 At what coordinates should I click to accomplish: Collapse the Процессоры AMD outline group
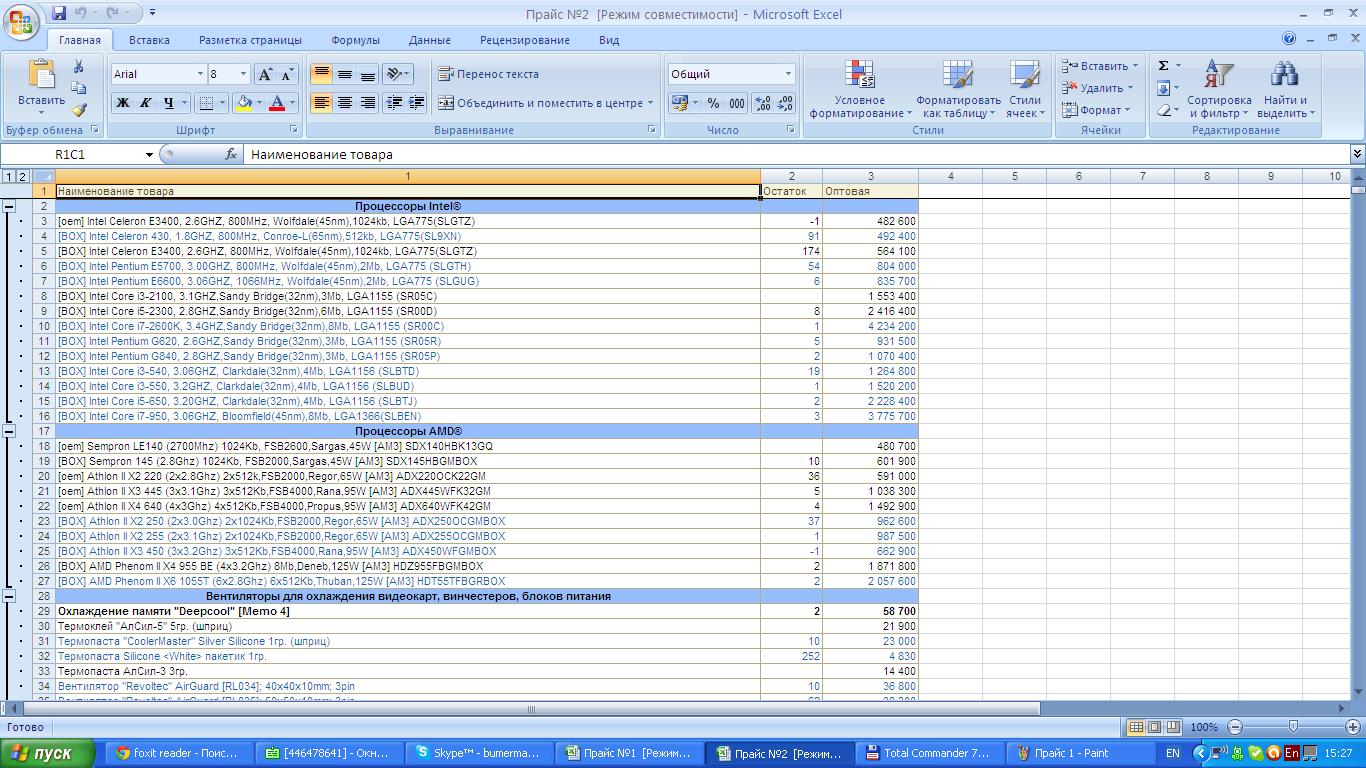click(9, 432)
